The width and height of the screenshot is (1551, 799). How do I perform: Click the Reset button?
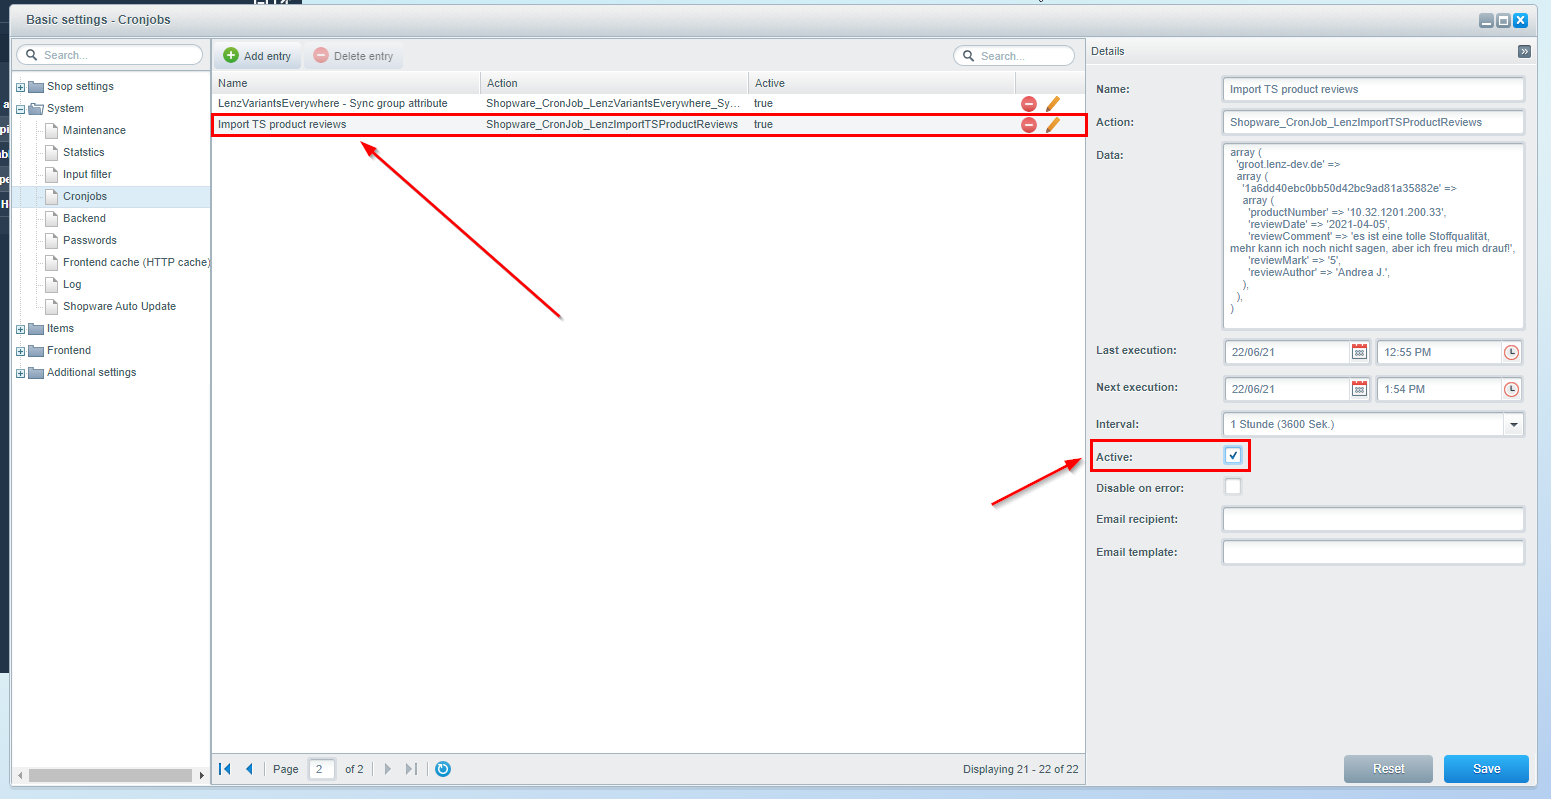1388,768
